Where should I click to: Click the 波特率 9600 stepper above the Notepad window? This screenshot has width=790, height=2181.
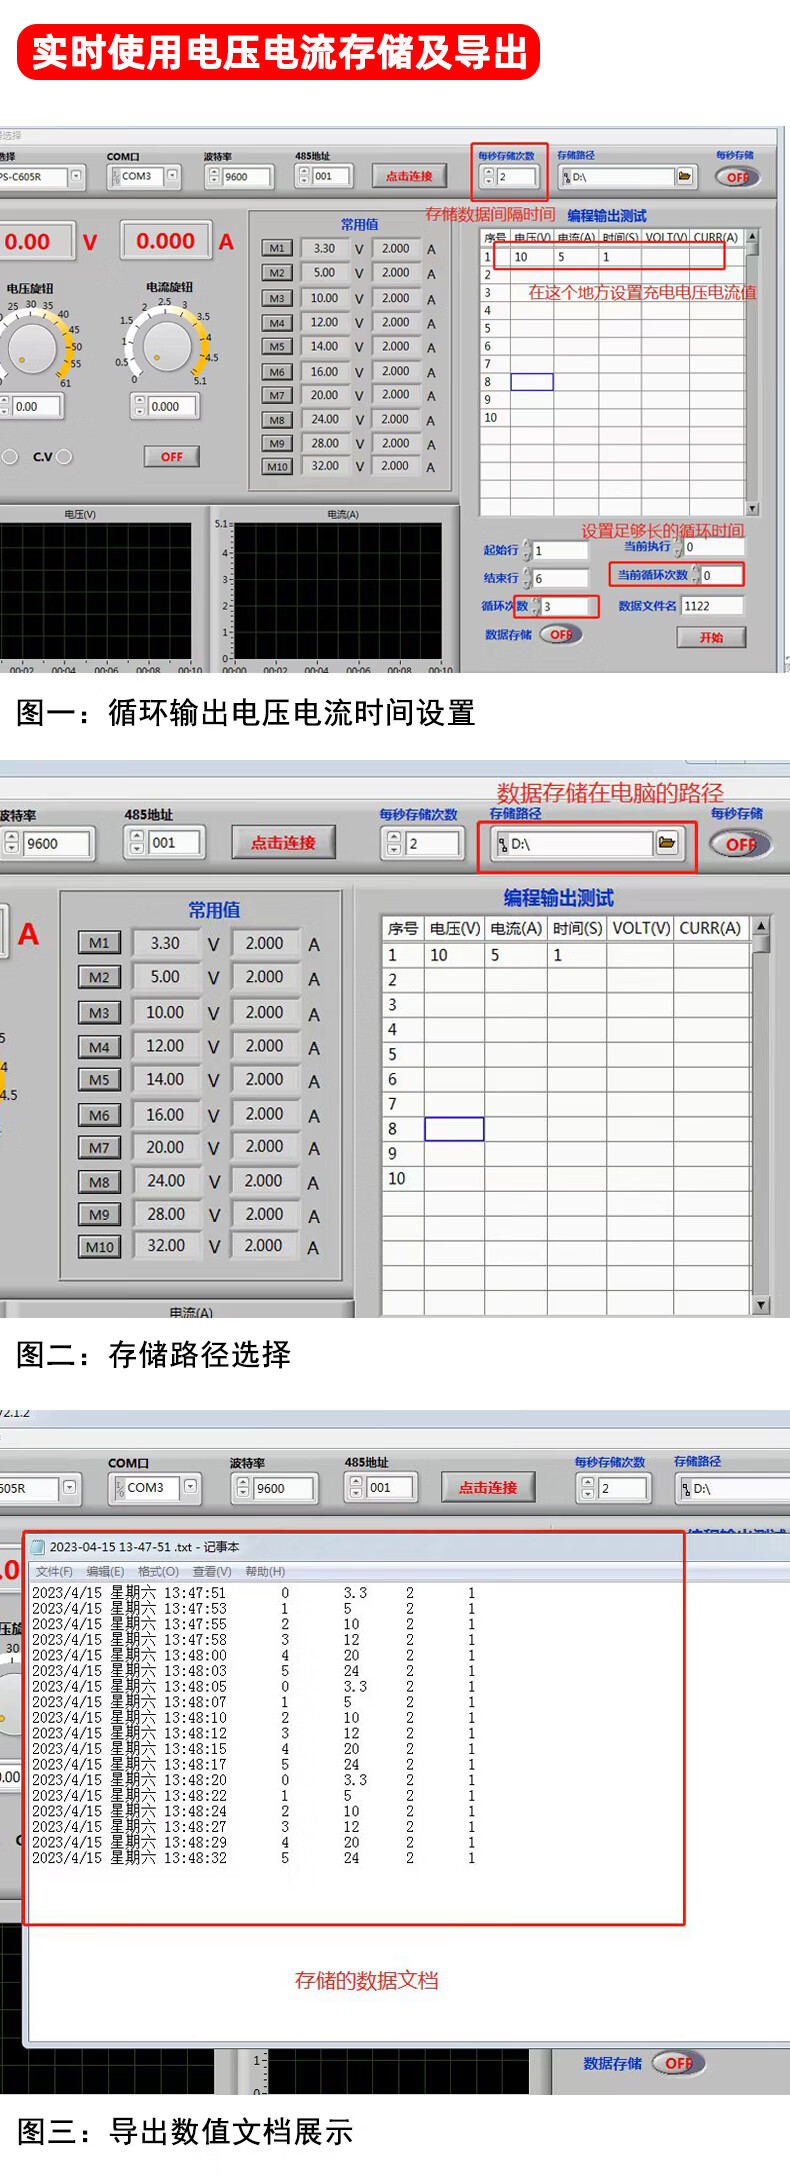click(x=242, y=1488)
